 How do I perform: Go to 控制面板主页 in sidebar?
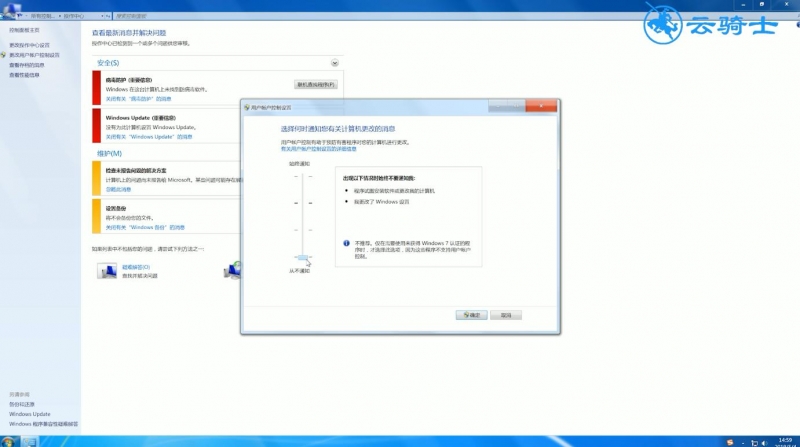click(x=24, y=31)
